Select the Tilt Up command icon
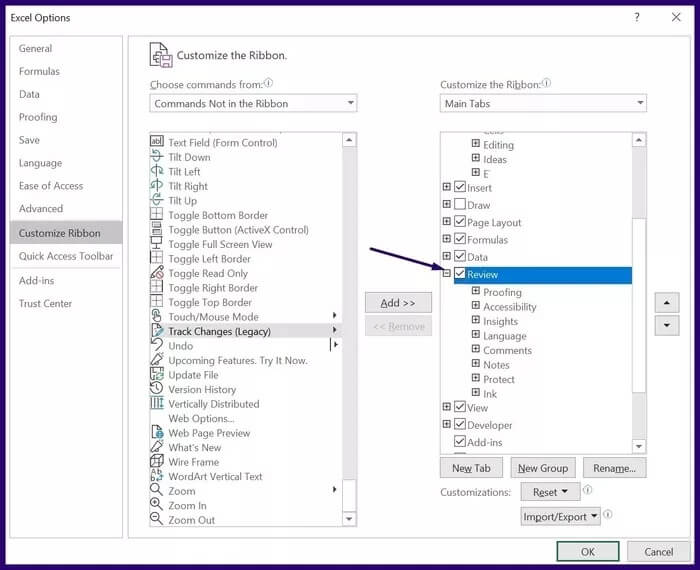The width and height of the screenshot is (700, 570). click(x=157, y=200)
